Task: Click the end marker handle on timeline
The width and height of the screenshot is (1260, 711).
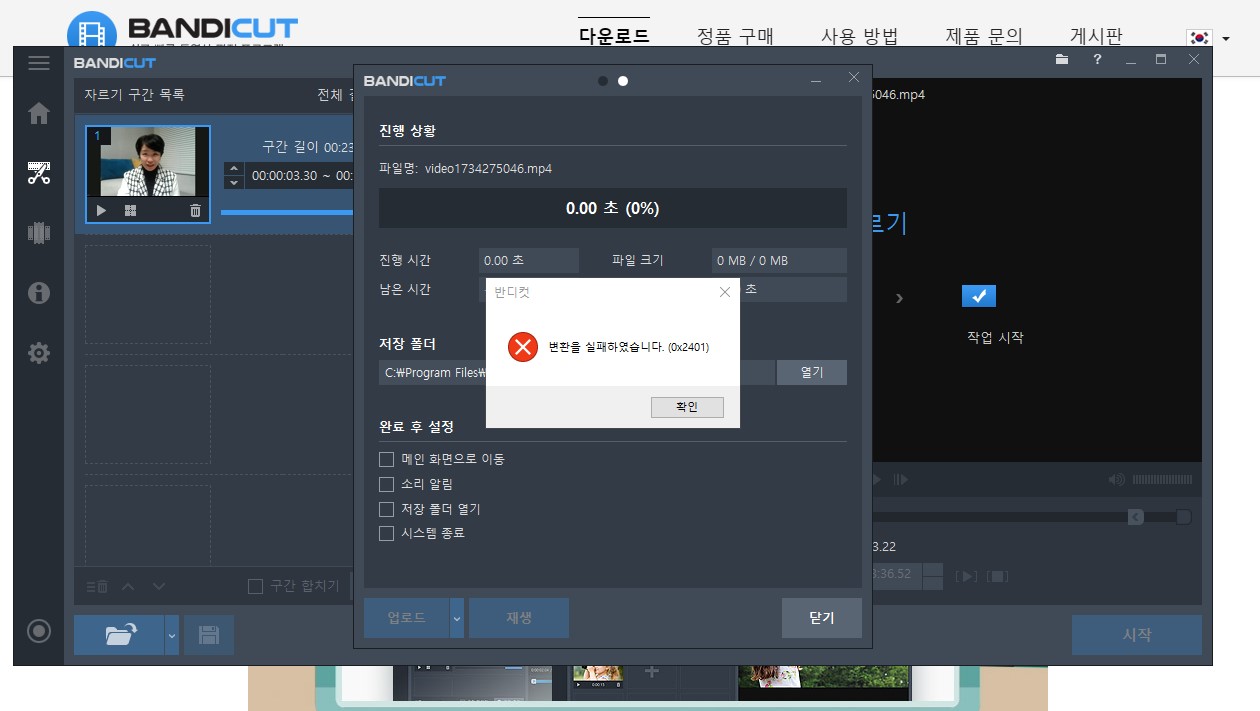Action: click(x=1184, y=517)
